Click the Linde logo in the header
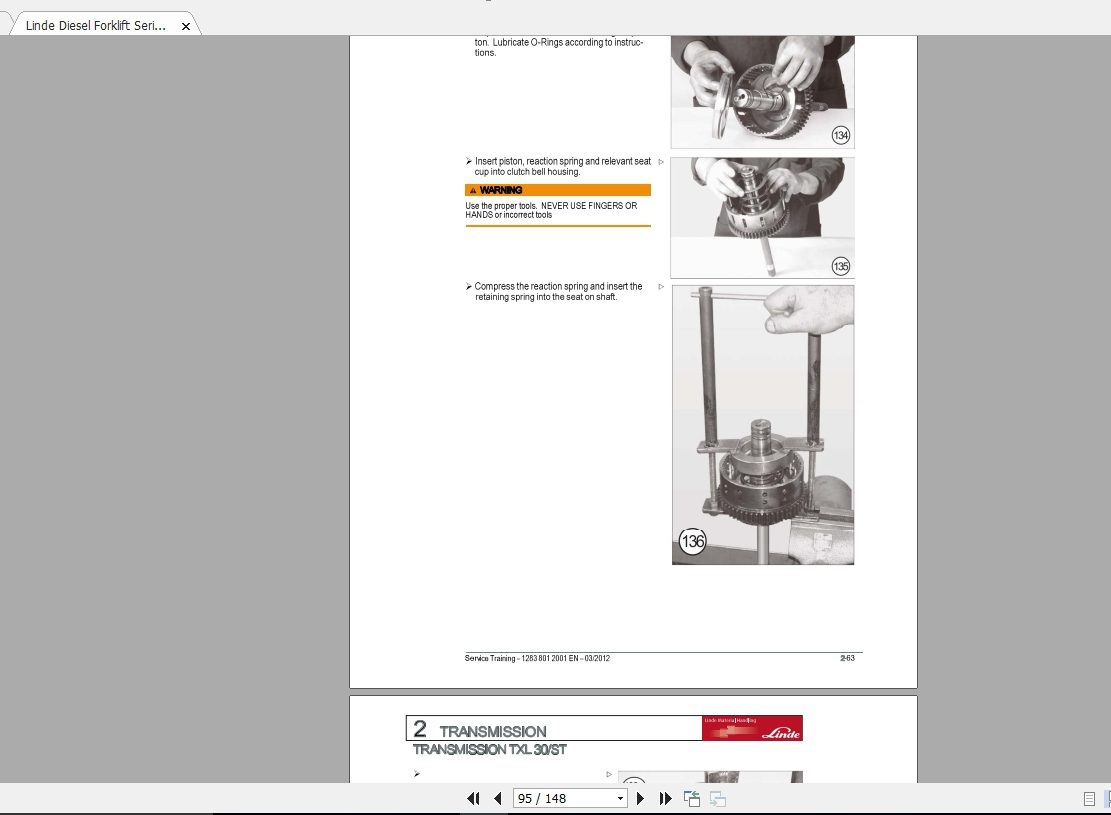This screenshot has height=815, width=1111. (x=752, y=728)
